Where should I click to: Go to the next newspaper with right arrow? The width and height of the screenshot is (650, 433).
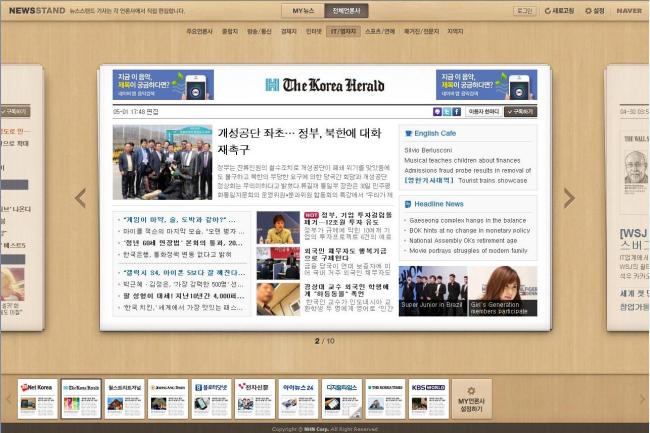click(x=569, y=198)
